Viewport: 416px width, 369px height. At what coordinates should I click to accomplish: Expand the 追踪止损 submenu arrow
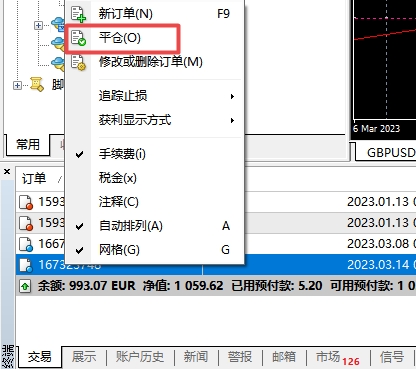232,96
